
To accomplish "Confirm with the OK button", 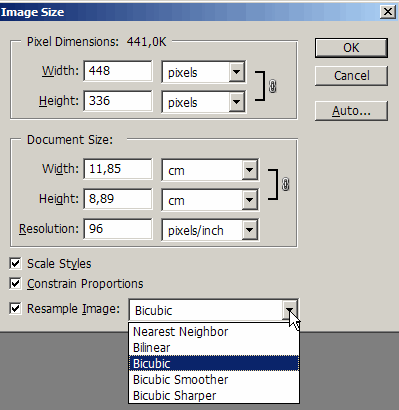I will 351,48.
